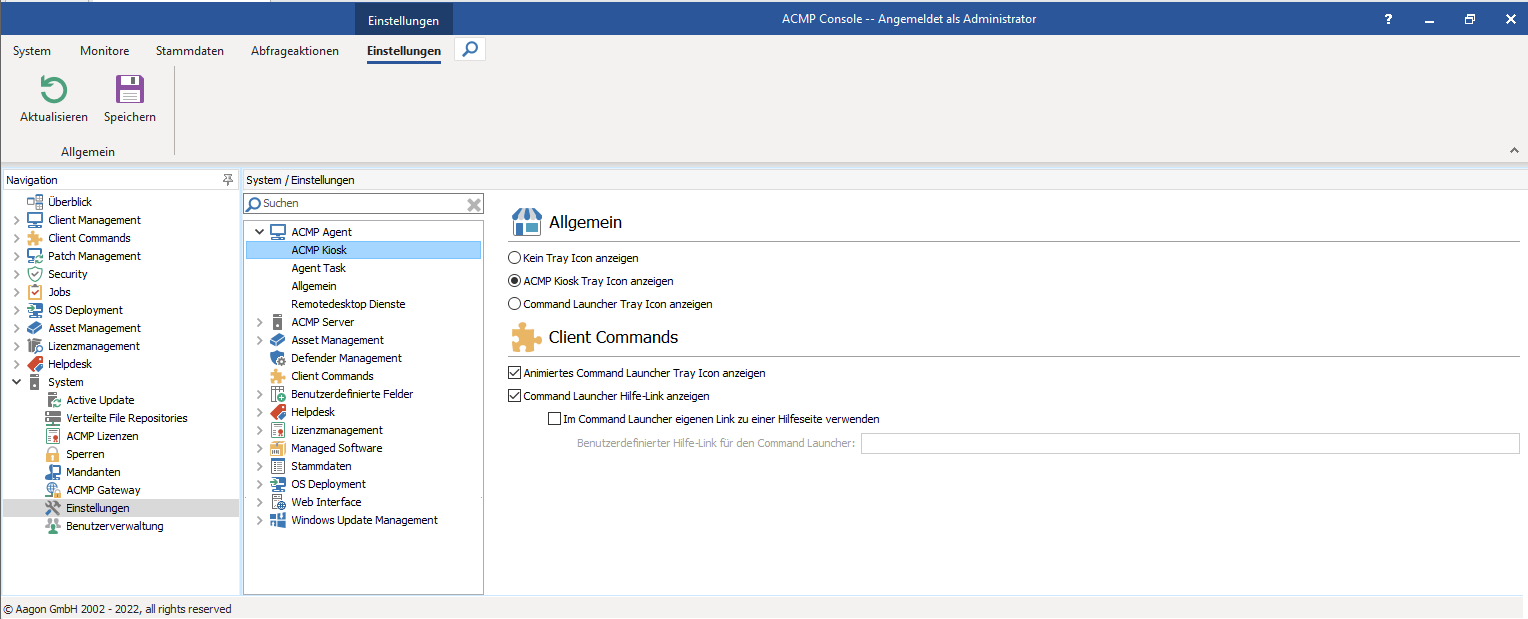This screenshot has height=619, width=1528.
Task: Open the Stammdaten ribbon tab
Action: (190, 51)
